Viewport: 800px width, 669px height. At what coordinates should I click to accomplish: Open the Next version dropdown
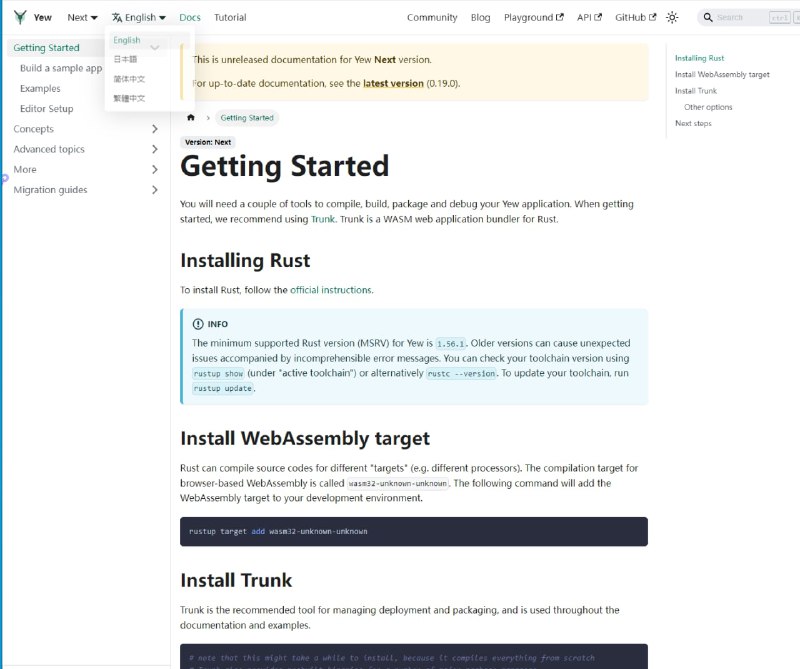coord(79,17)
